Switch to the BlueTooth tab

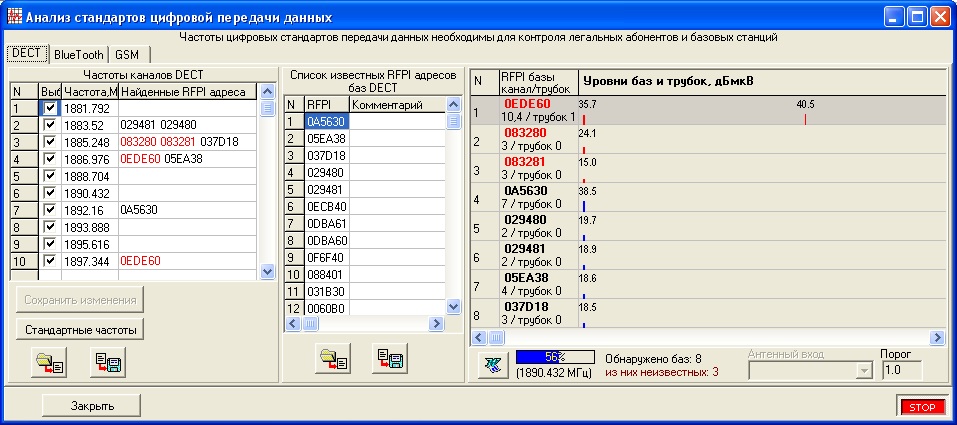pos(78,54)
